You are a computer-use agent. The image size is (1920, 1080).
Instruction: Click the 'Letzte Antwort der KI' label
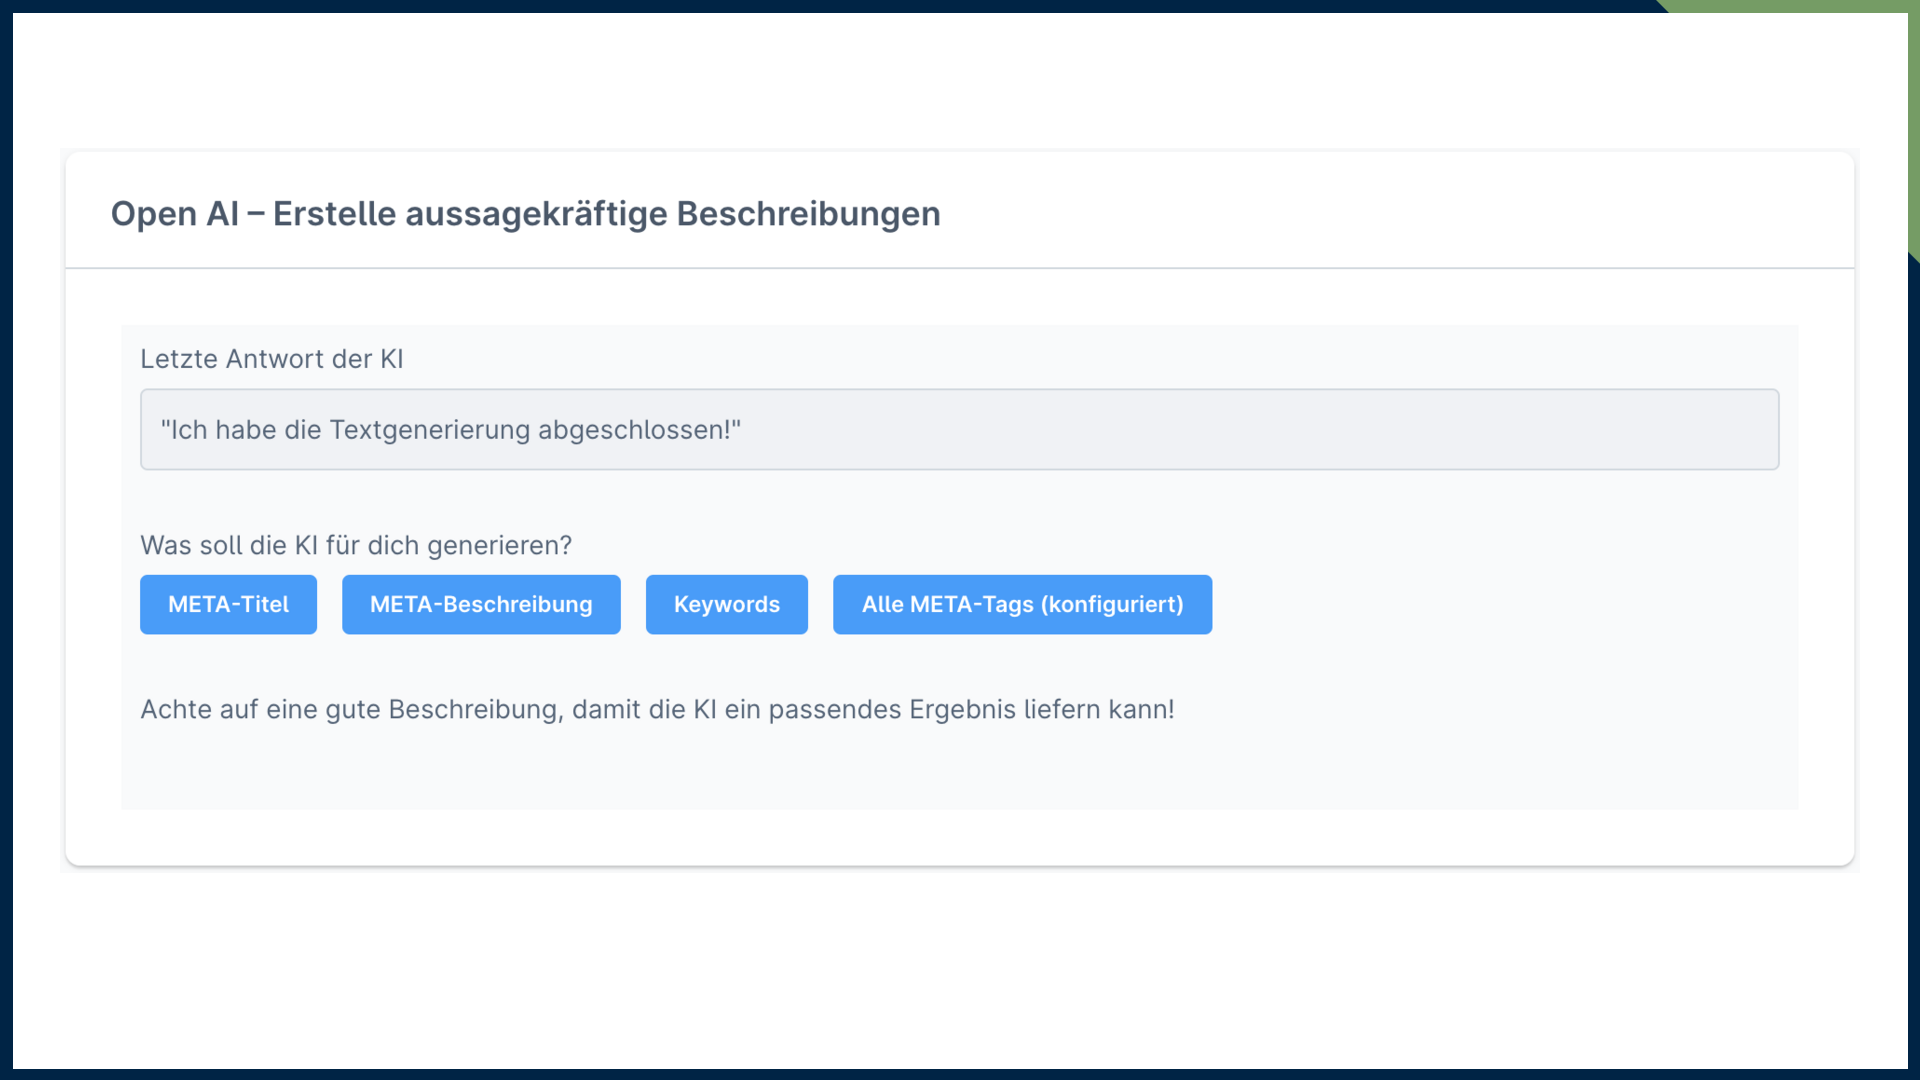tap(271, 359)
